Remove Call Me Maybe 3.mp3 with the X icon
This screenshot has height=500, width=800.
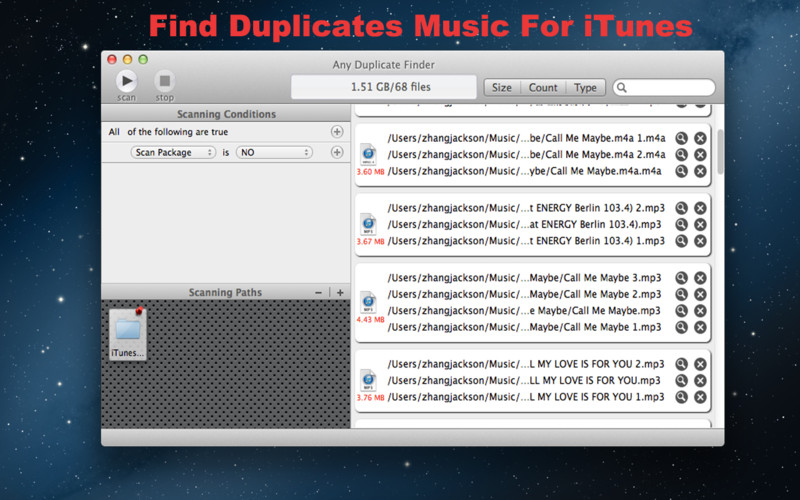(701, 278)
